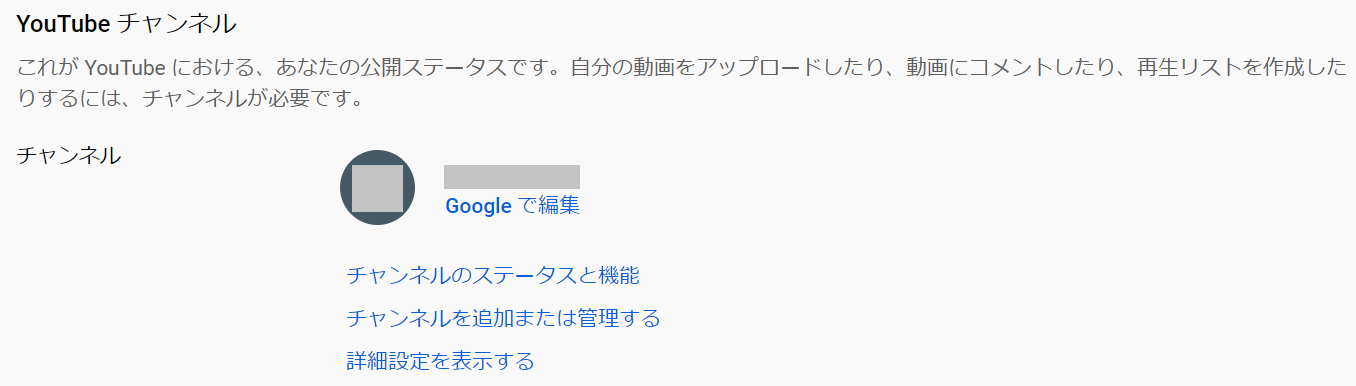Click チャンネルを追加または管理する link
Image resolution: width=1356 pixels, height=386 pixels.
tap(503, 318)
